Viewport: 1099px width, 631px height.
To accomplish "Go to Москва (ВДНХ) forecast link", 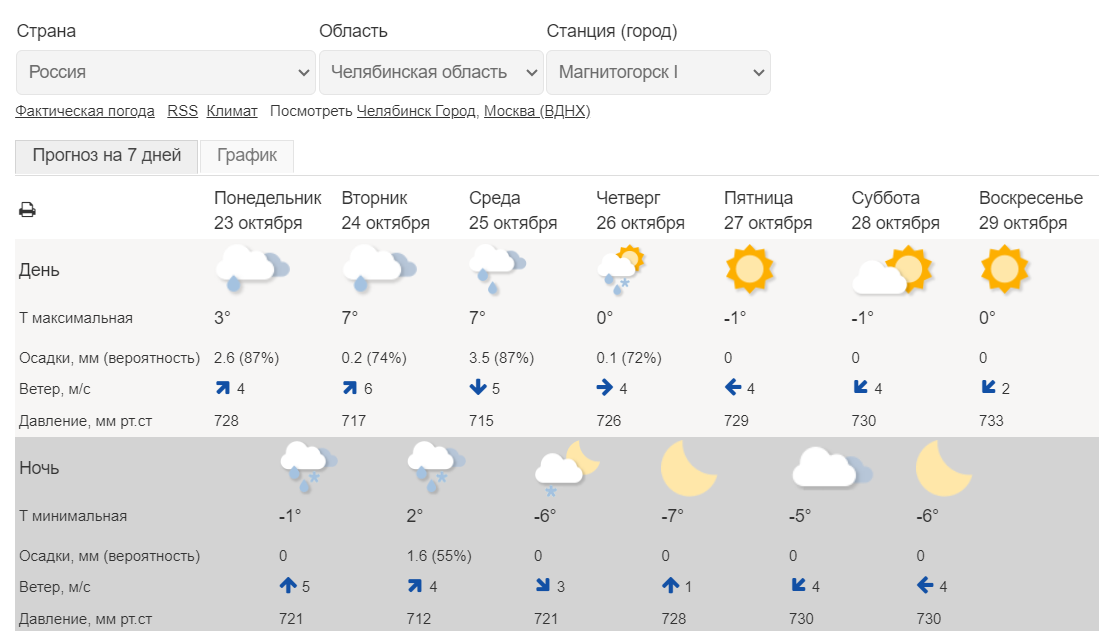I will click(537, 111).
